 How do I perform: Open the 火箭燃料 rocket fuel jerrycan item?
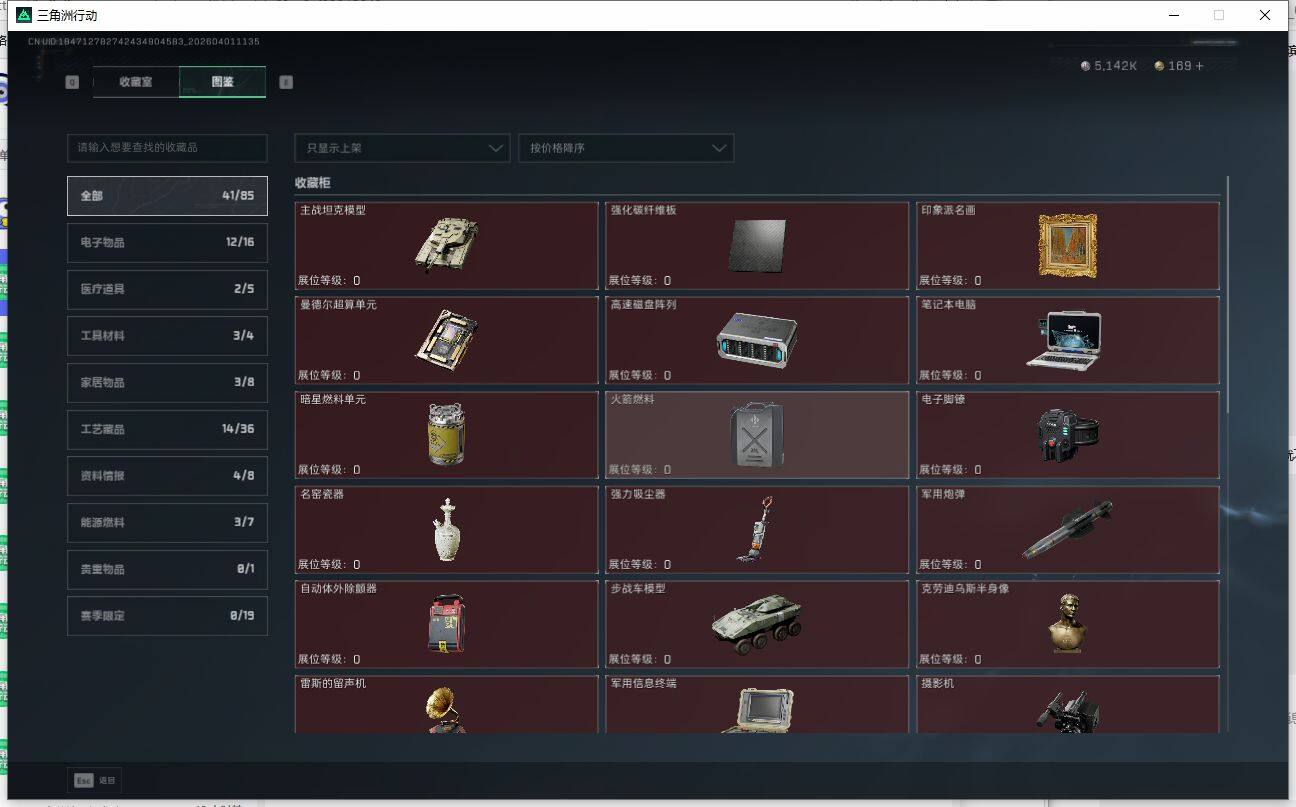coord(757,435)
